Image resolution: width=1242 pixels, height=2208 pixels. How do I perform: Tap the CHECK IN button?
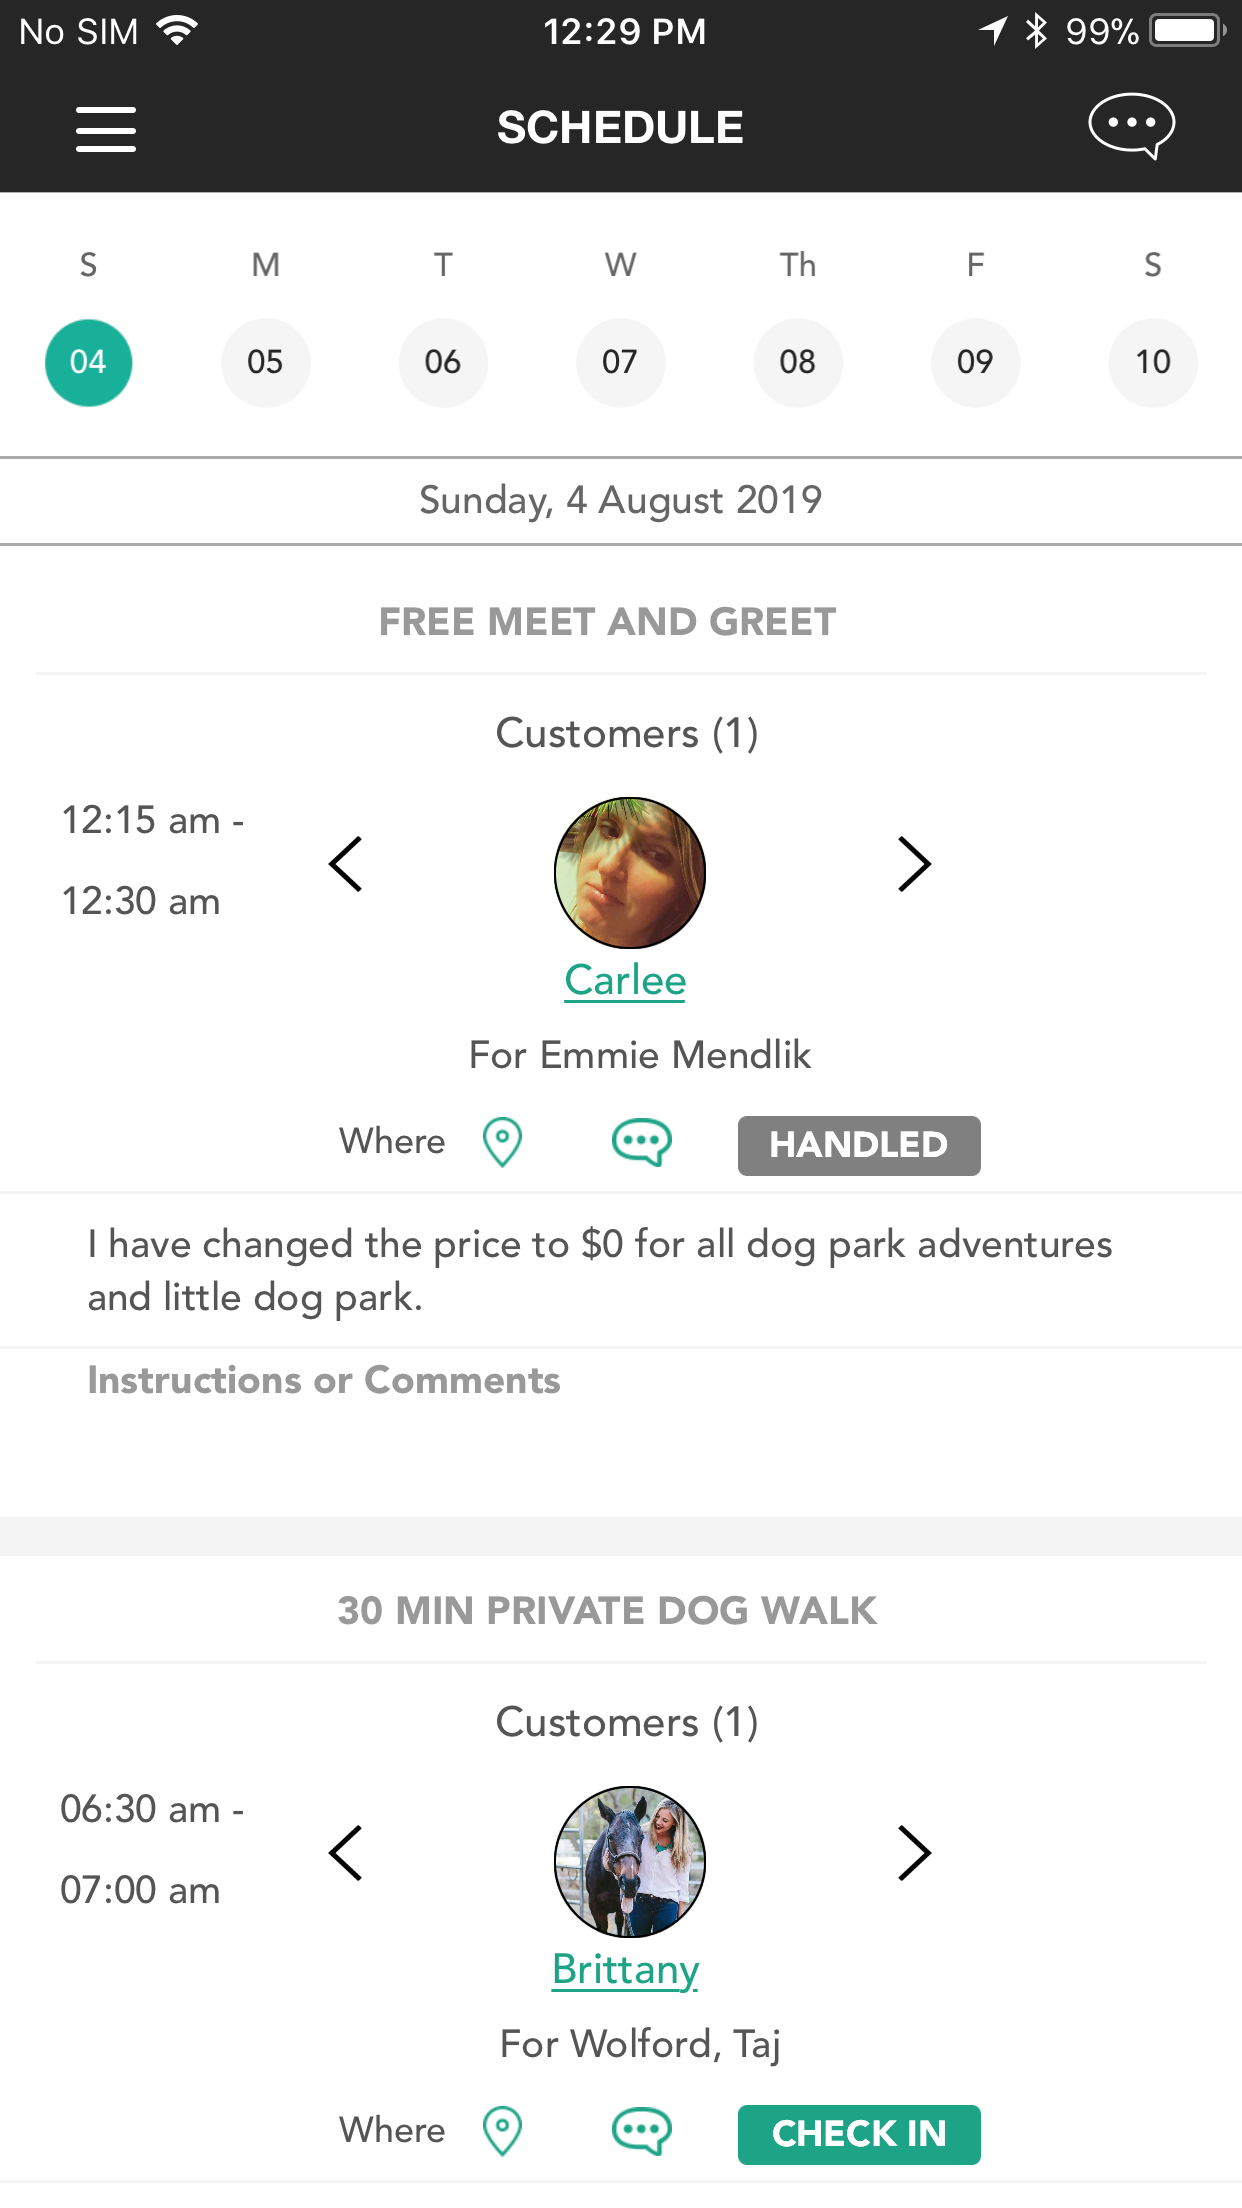tap(859, 2134)
